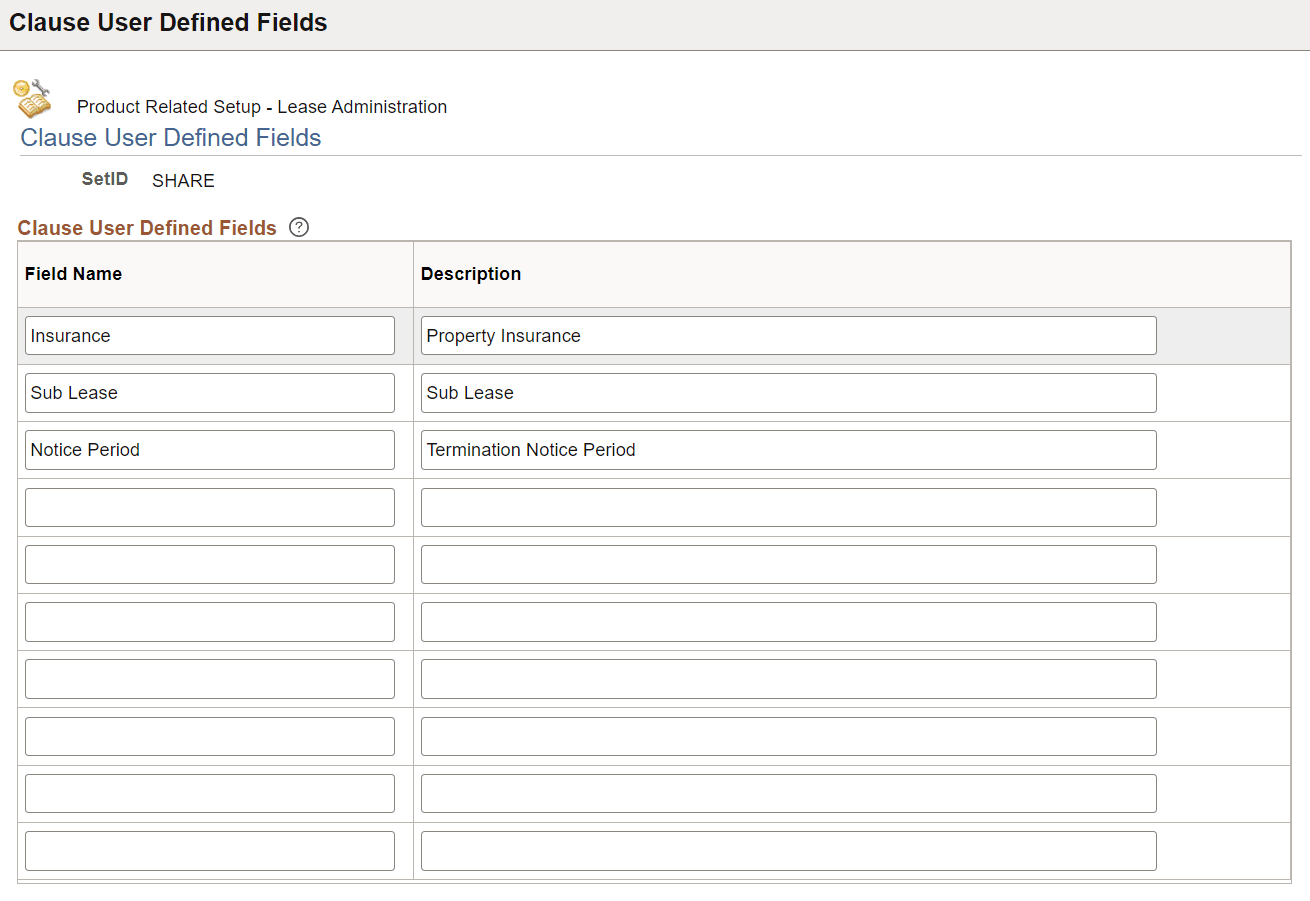
Task: Click the Property Insurance description field
Action: 789,335
